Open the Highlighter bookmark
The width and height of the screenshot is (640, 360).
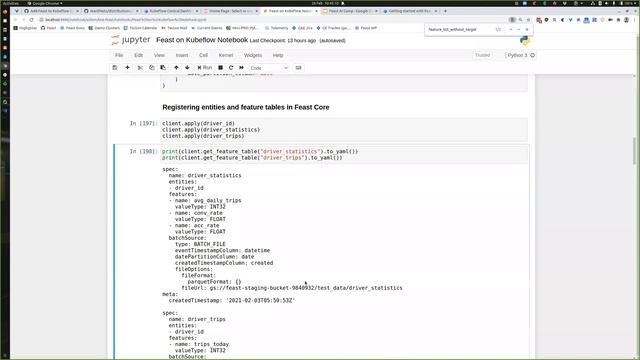[25, 28]
